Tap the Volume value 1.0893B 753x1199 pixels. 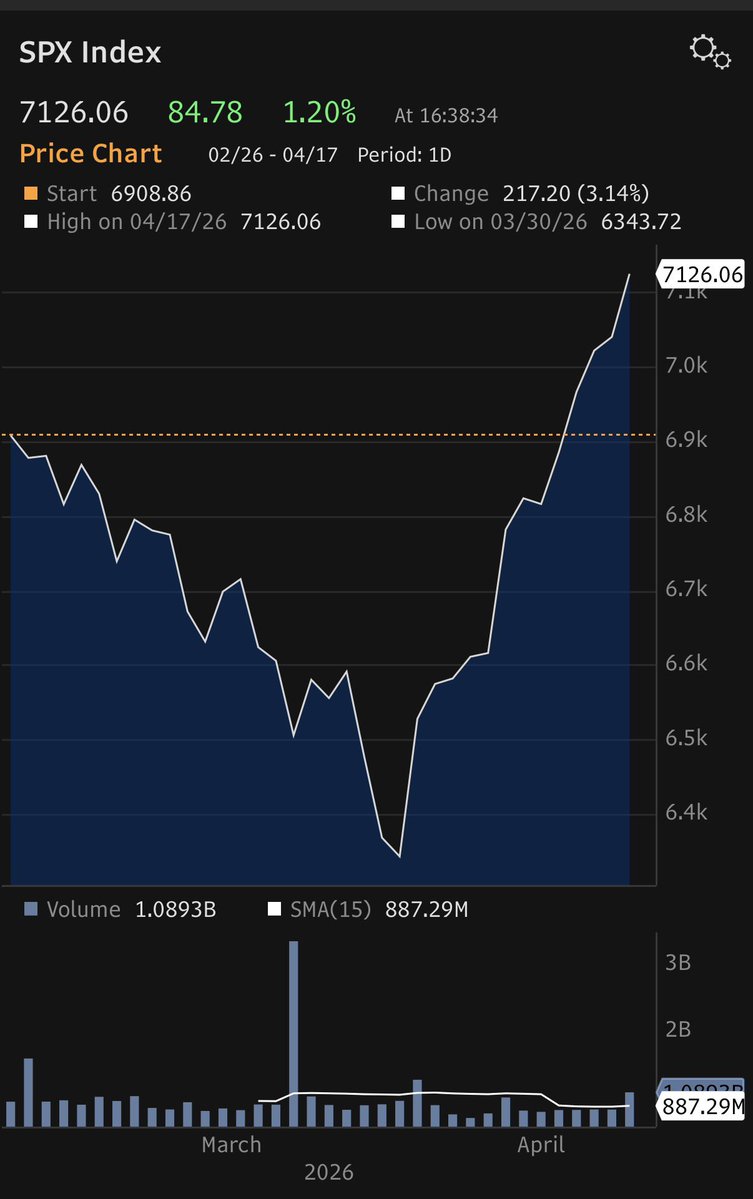click(176, 909)
